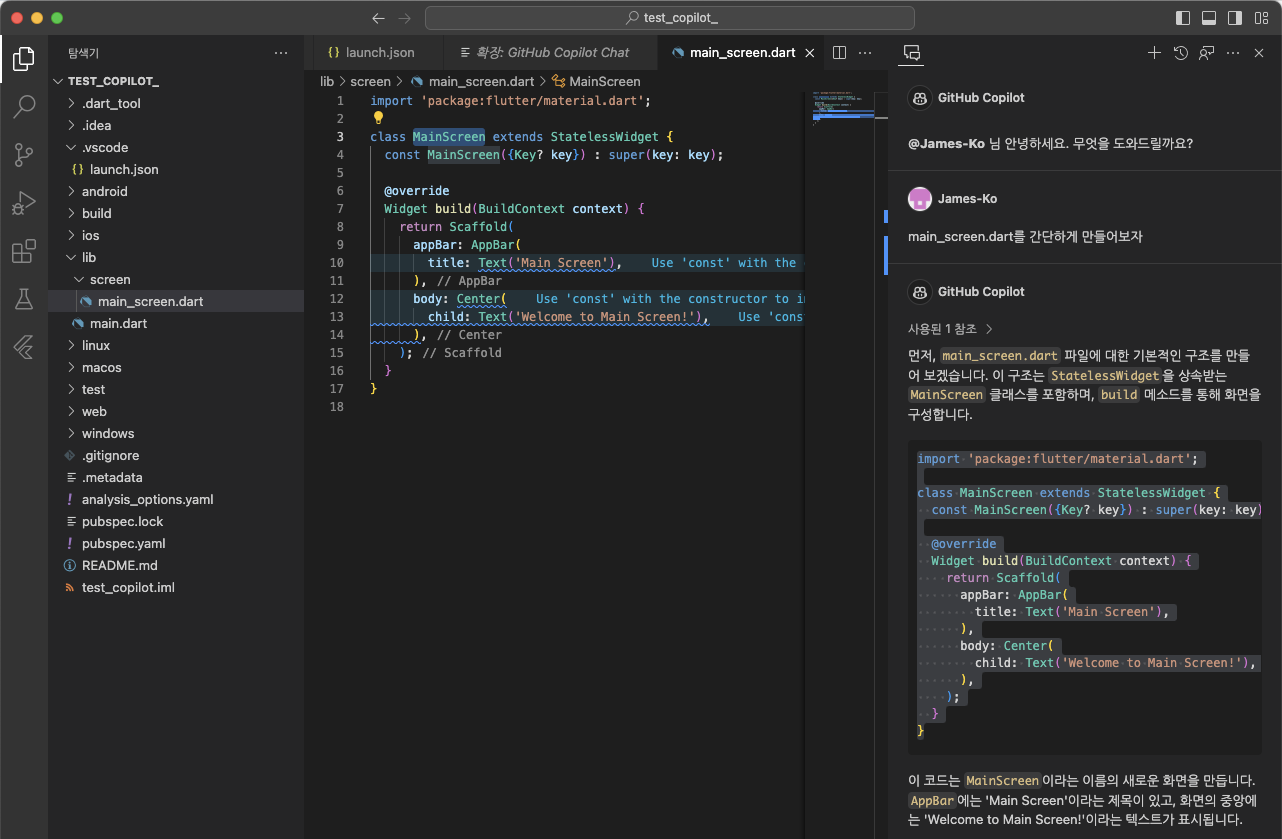
Task: Open pubspec.yaml in the explorer
Action: 123,543
